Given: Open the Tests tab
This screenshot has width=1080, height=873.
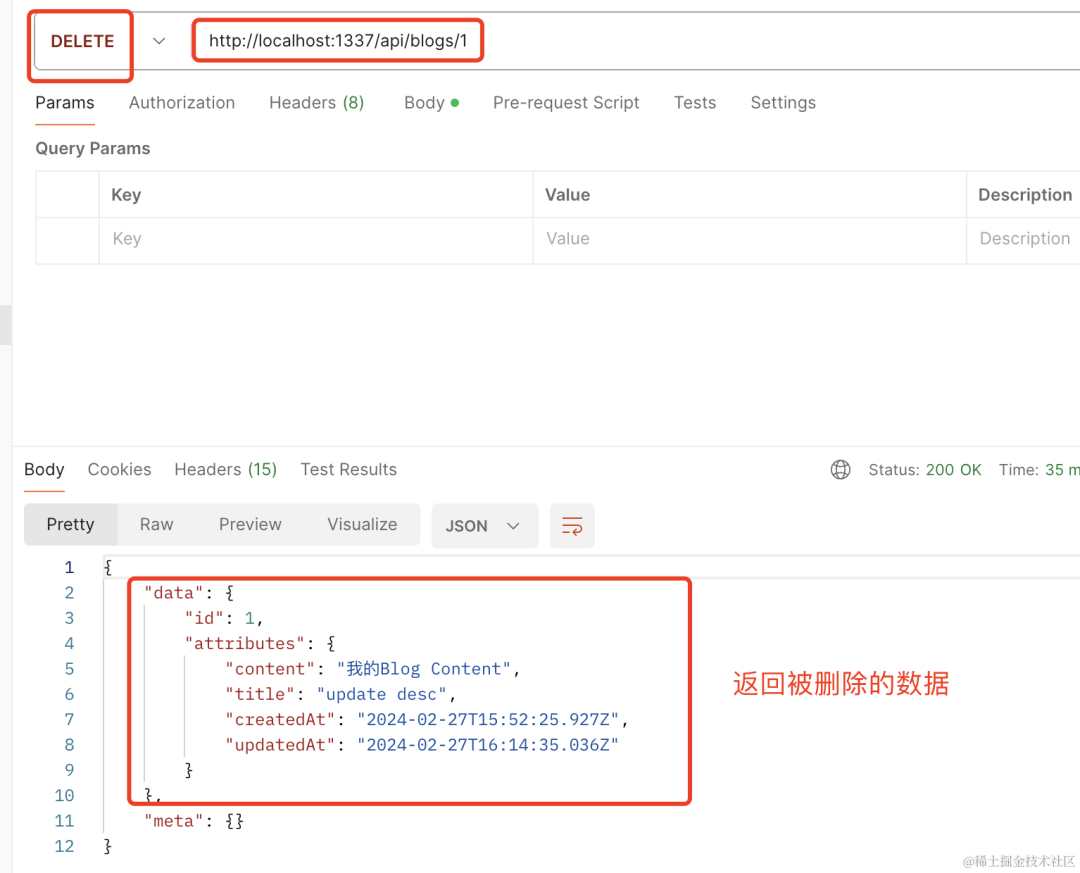Looking at the screenshot, I should (694, 103).
